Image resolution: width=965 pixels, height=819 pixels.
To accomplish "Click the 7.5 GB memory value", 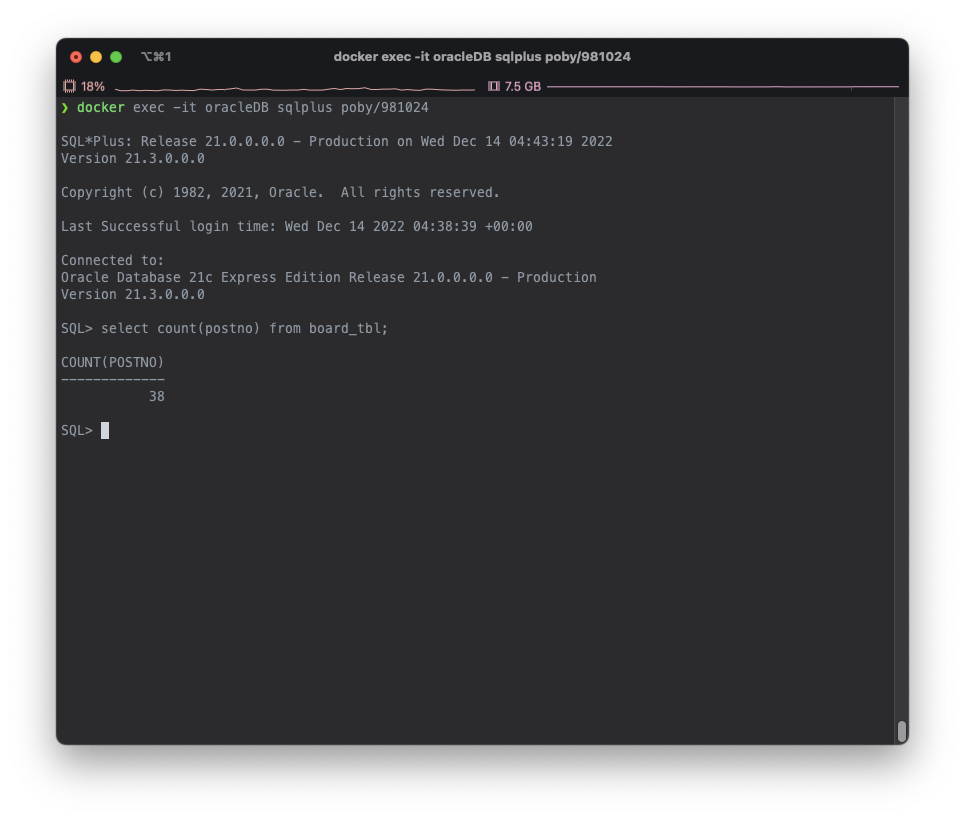I will tap(523, 87).
